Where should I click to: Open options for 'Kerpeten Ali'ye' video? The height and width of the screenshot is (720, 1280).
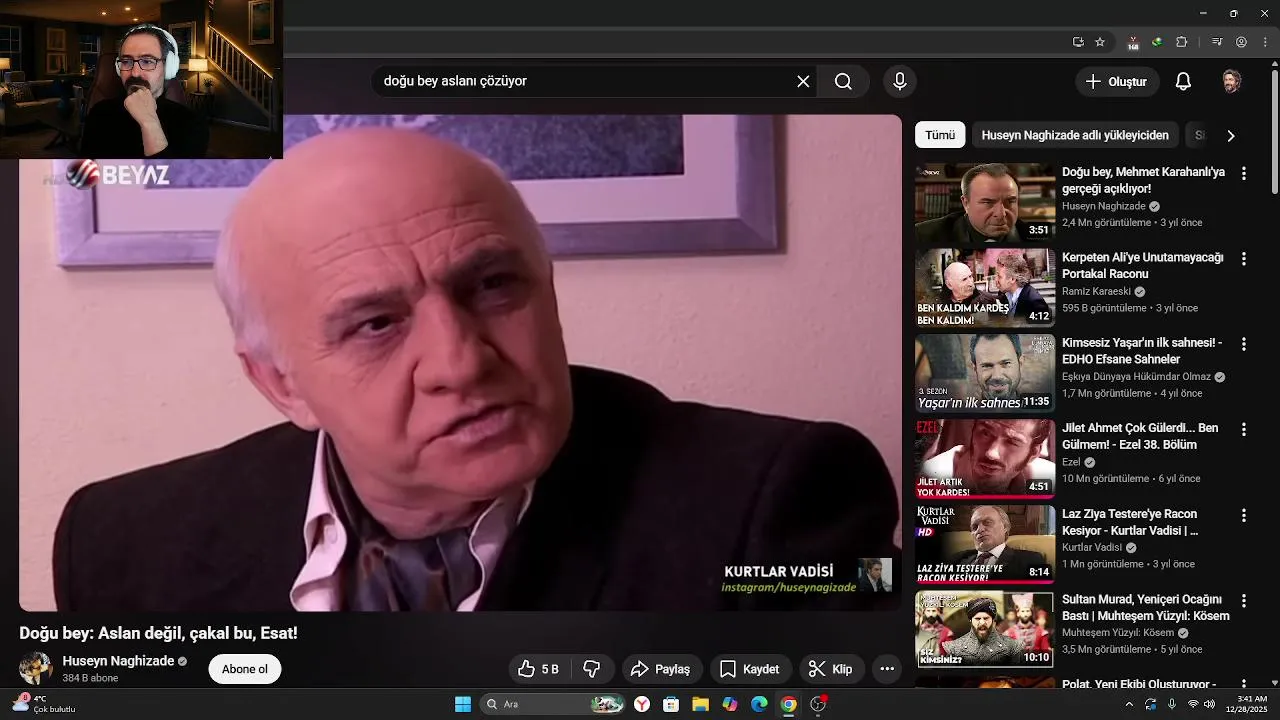pyautogui.click(x=1244, y=258)
